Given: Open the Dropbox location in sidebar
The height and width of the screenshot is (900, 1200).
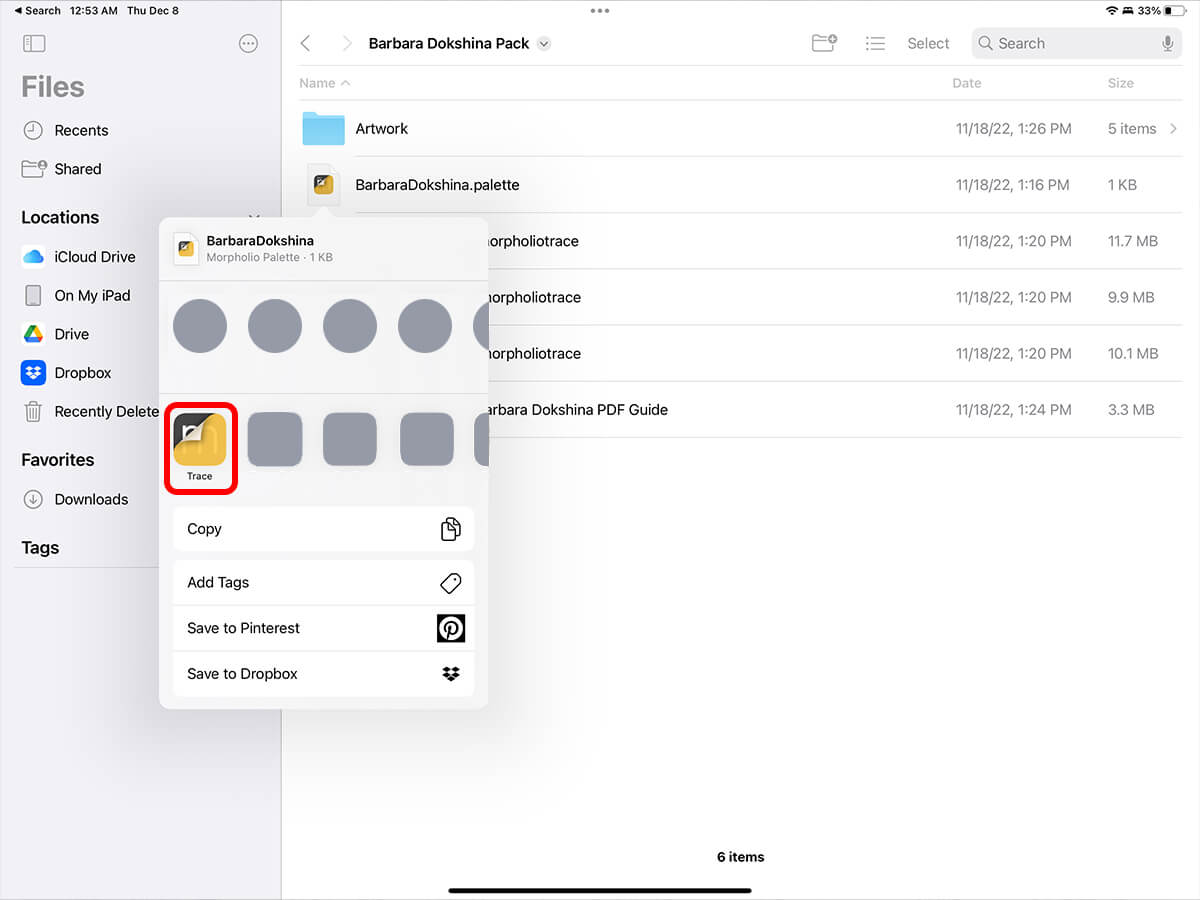Looking at the screenshot, I should (82, 373).
